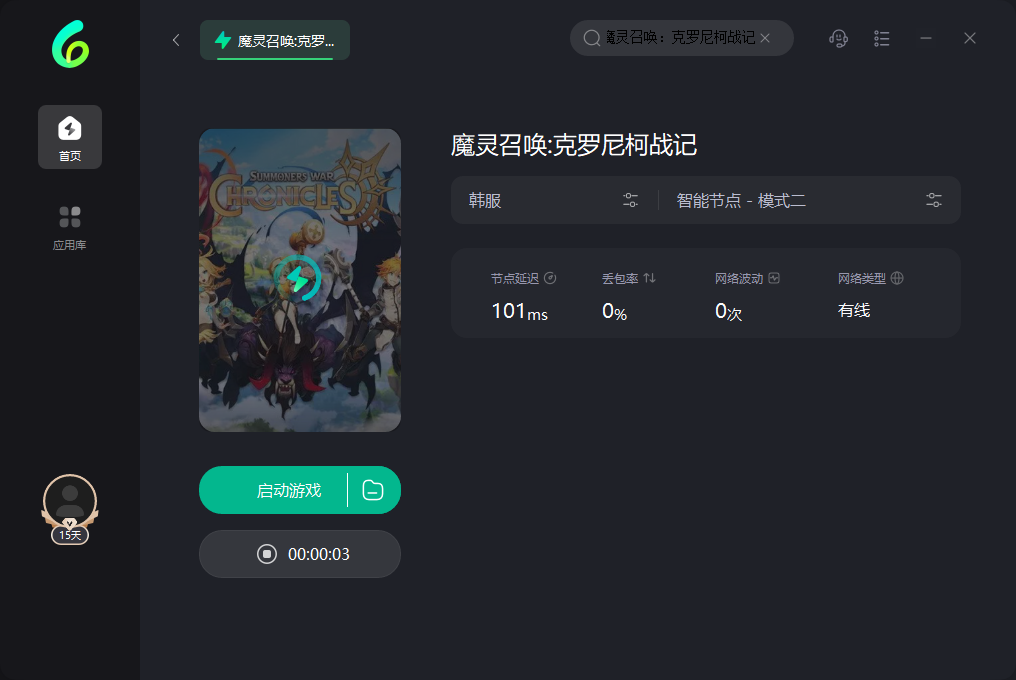Open the customer support headset icon
Screen dimensions: 1016x680
click(x=838, y=39)
